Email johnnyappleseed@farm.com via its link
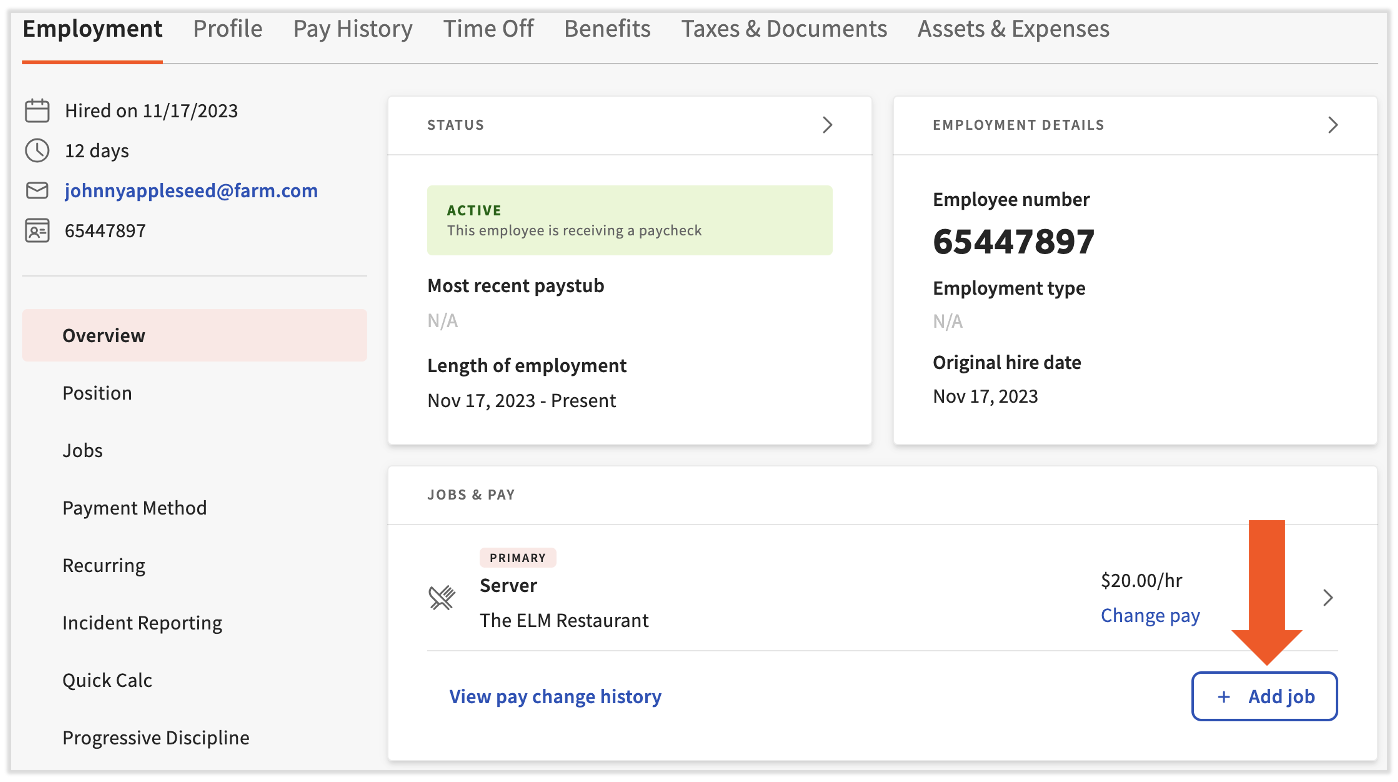Screen dimensions: 1398x782 click(x=190, y=190)
